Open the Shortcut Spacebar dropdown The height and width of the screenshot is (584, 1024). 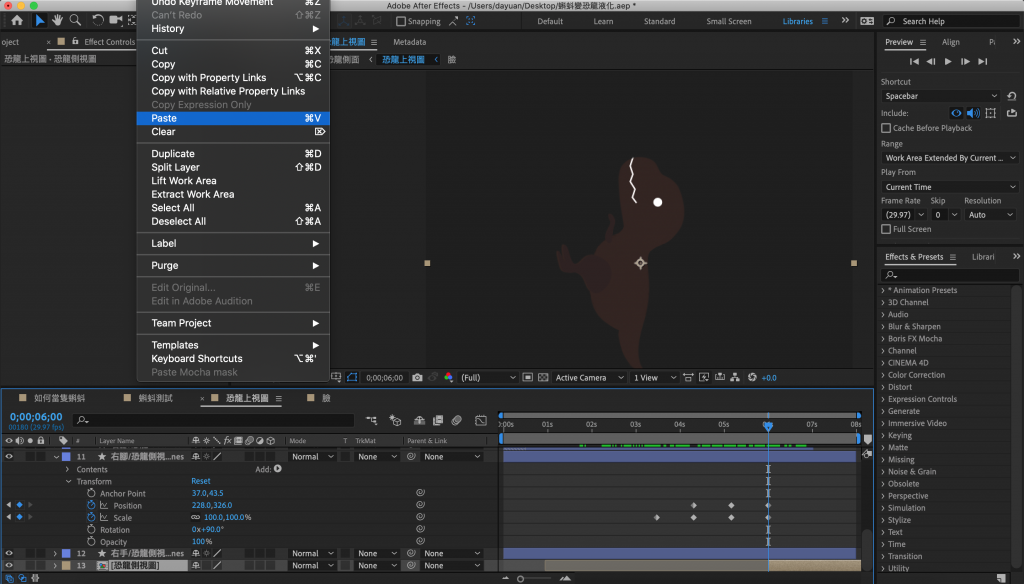tap(940, 96)
